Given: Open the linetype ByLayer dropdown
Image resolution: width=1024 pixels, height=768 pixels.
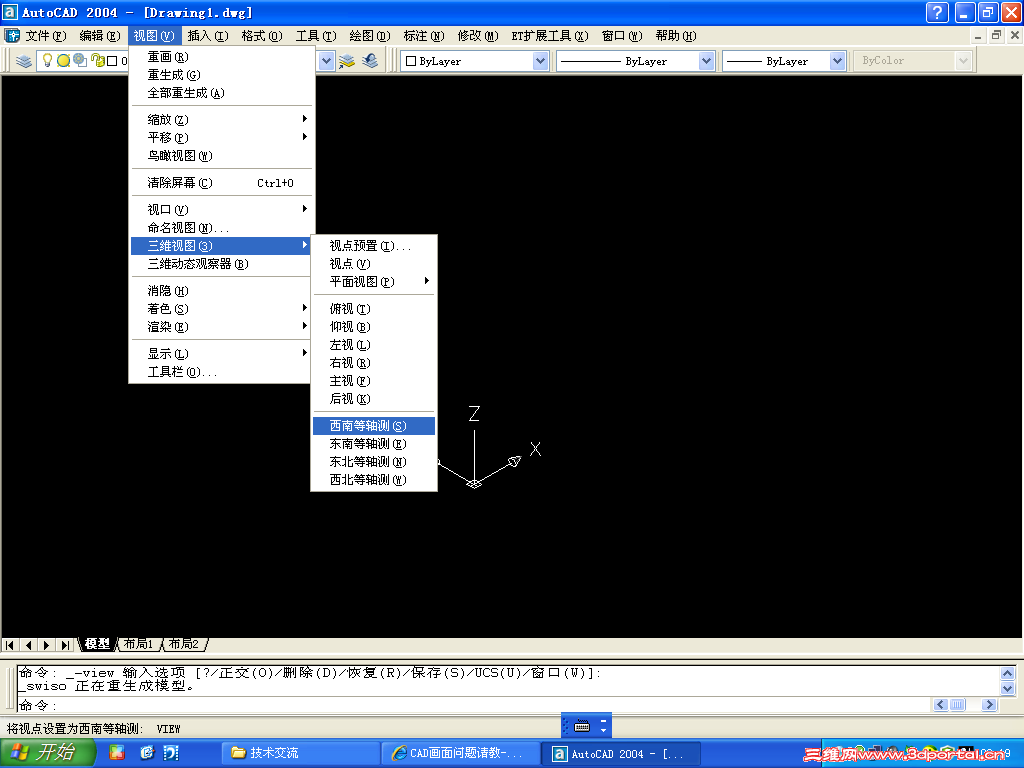Looking at the screenshot, I should [706, 61].
